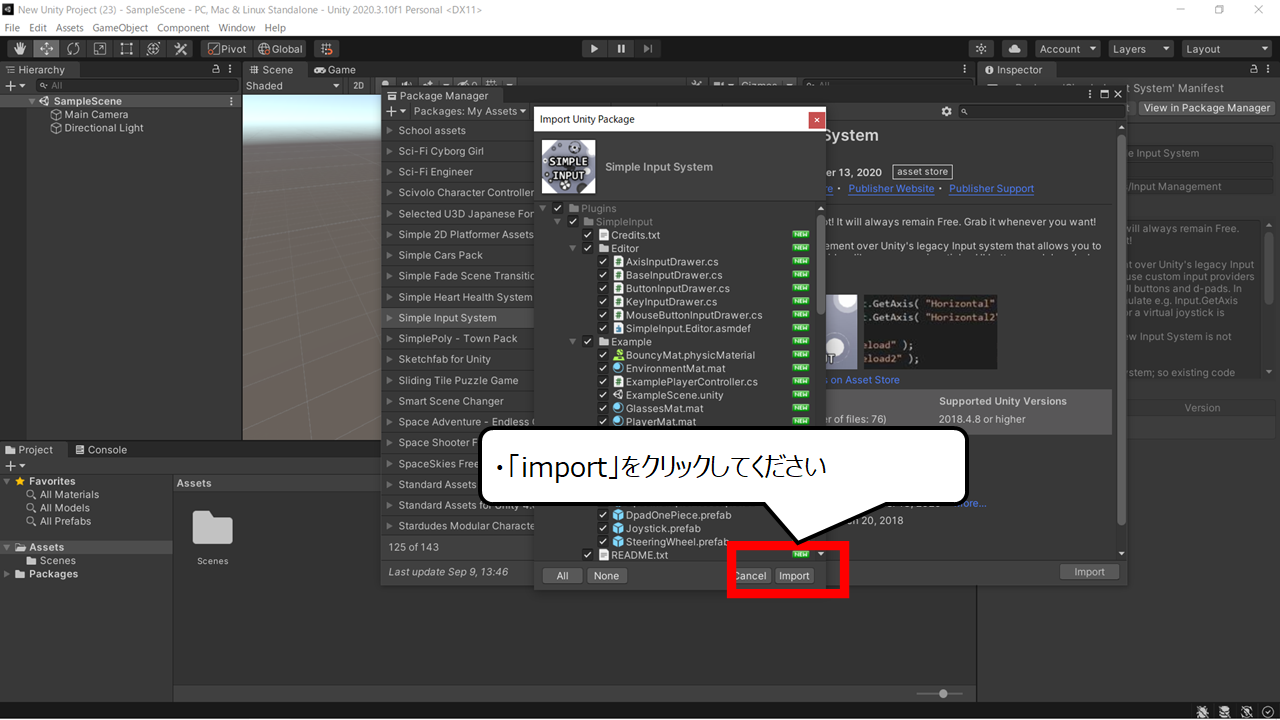This screenshot has height=720, width=1280.
Task: Uncheck README.txt checkbox
Action: [x=588, y=555]
